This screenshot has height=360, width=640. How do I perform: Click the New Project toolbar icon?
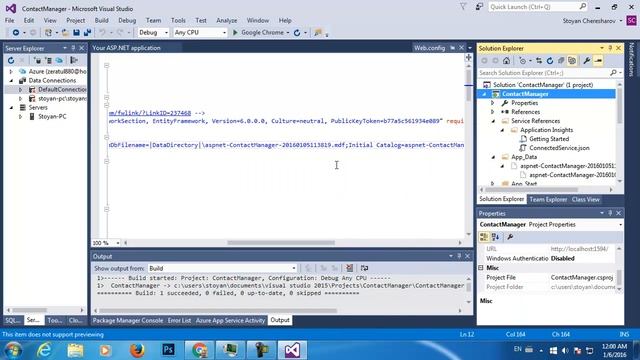pyautogui.click(x=49, y=33)
